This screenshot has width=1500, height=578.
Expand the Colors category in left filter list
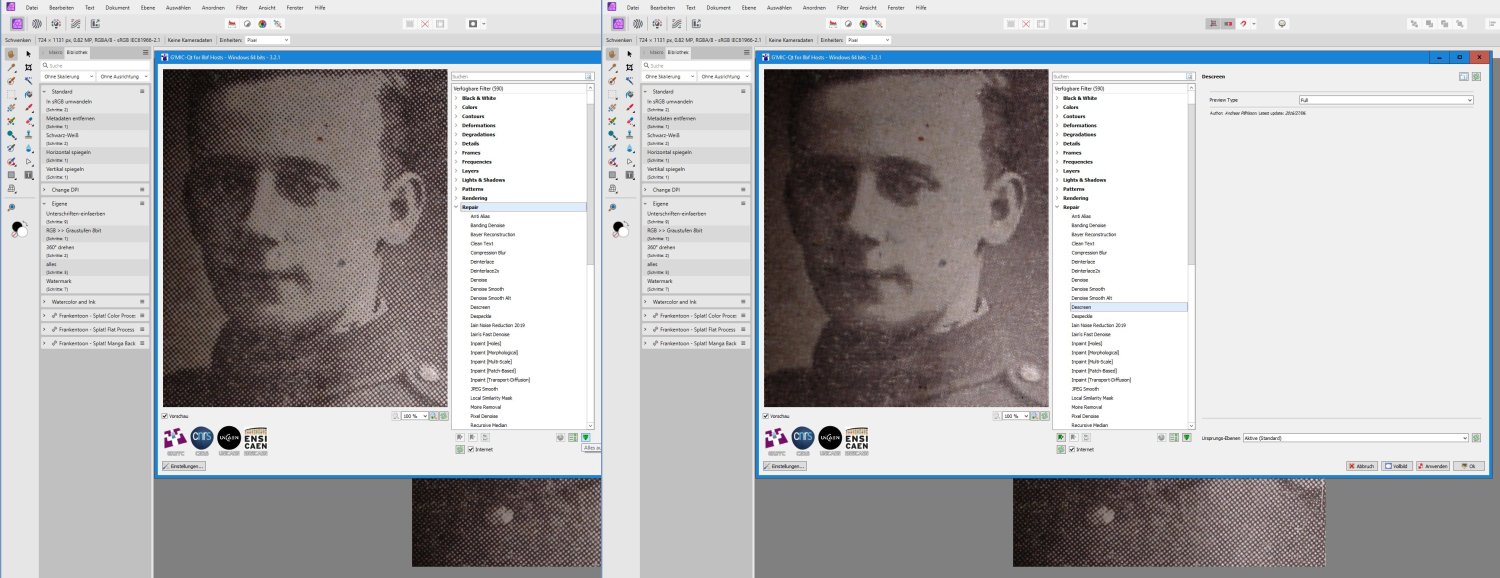(457, 107)
